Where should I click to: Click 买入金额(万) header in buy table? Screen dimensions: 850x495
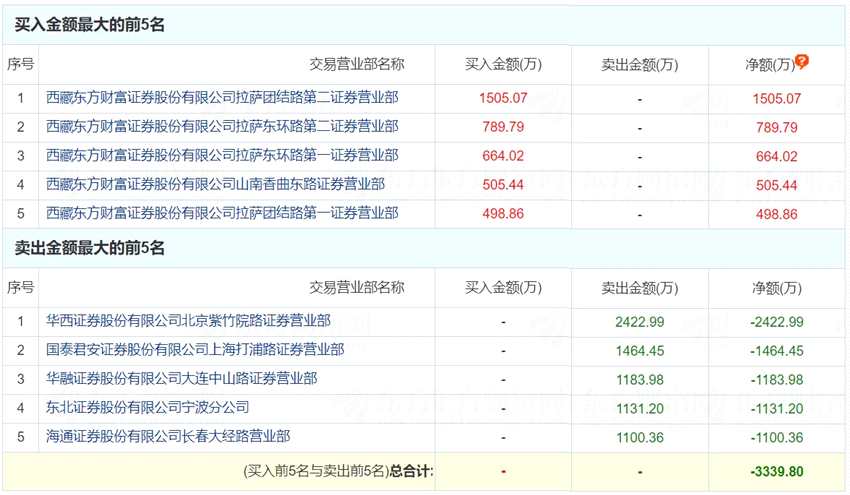pyautogui.click(x=503, y=65)
